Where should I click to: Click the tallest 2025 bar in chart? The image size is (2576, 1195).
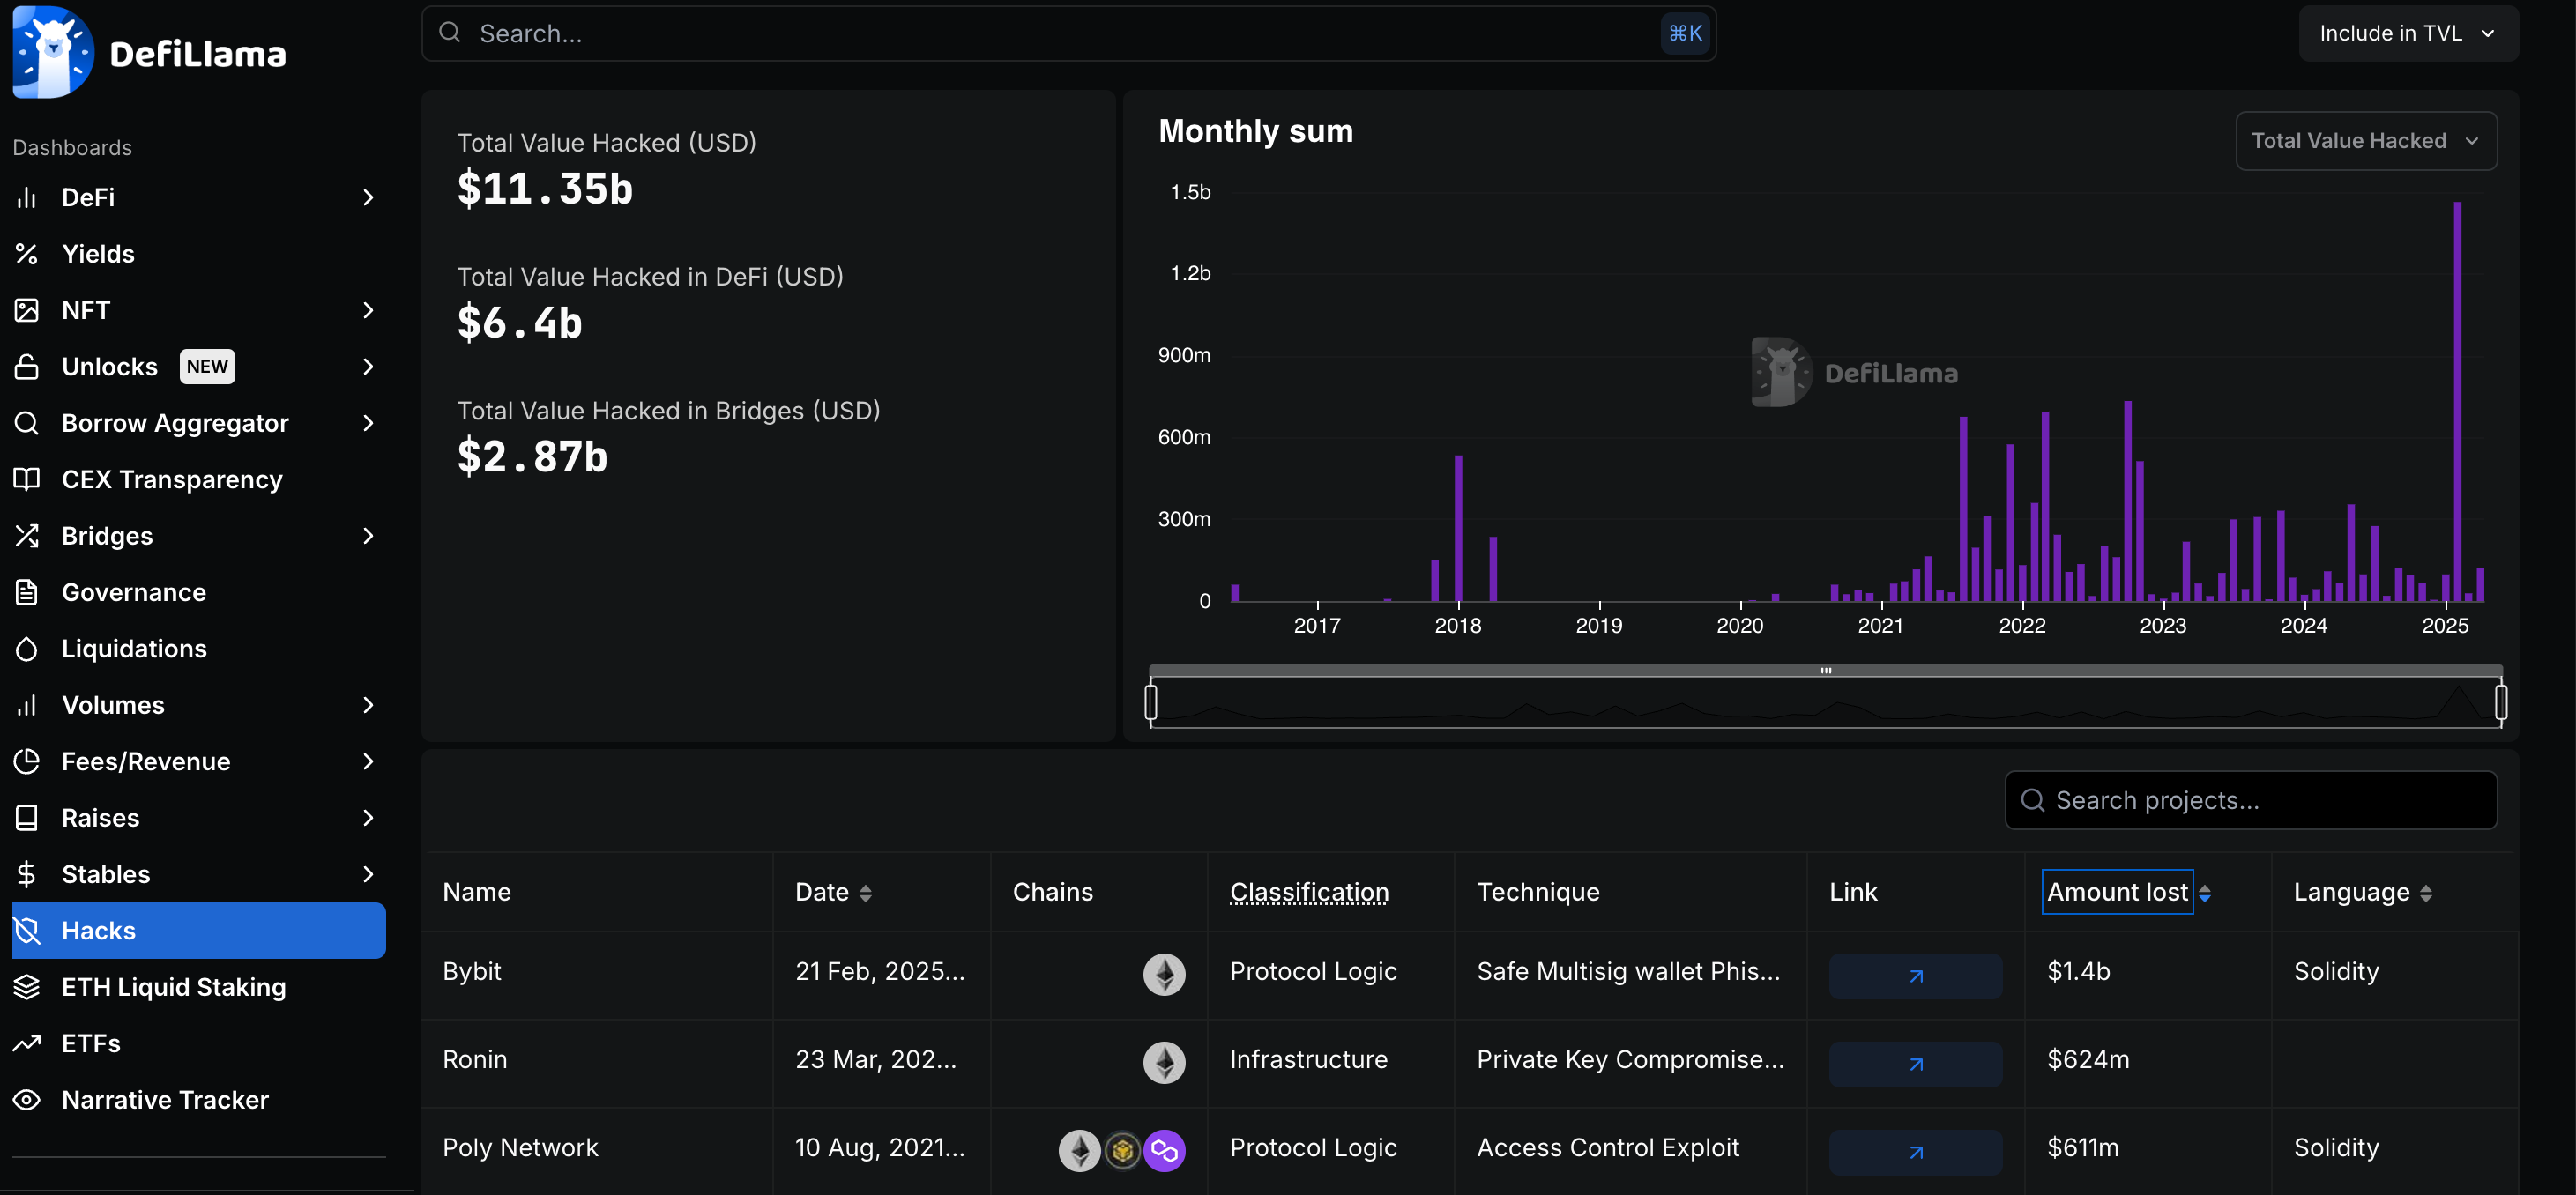click(x=2457, y=401)
